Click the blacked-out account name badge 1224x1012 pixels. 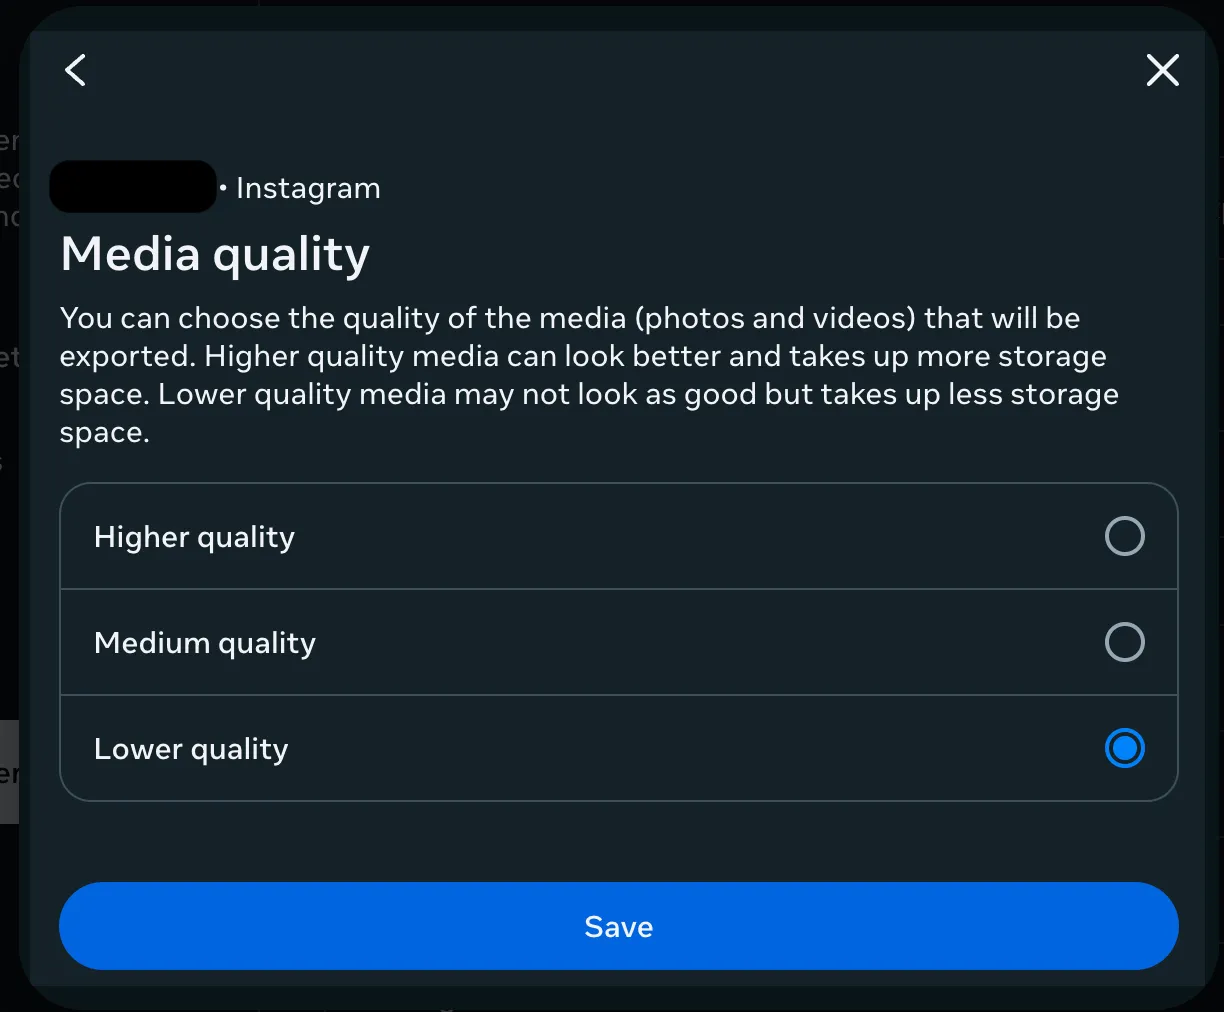132,186
